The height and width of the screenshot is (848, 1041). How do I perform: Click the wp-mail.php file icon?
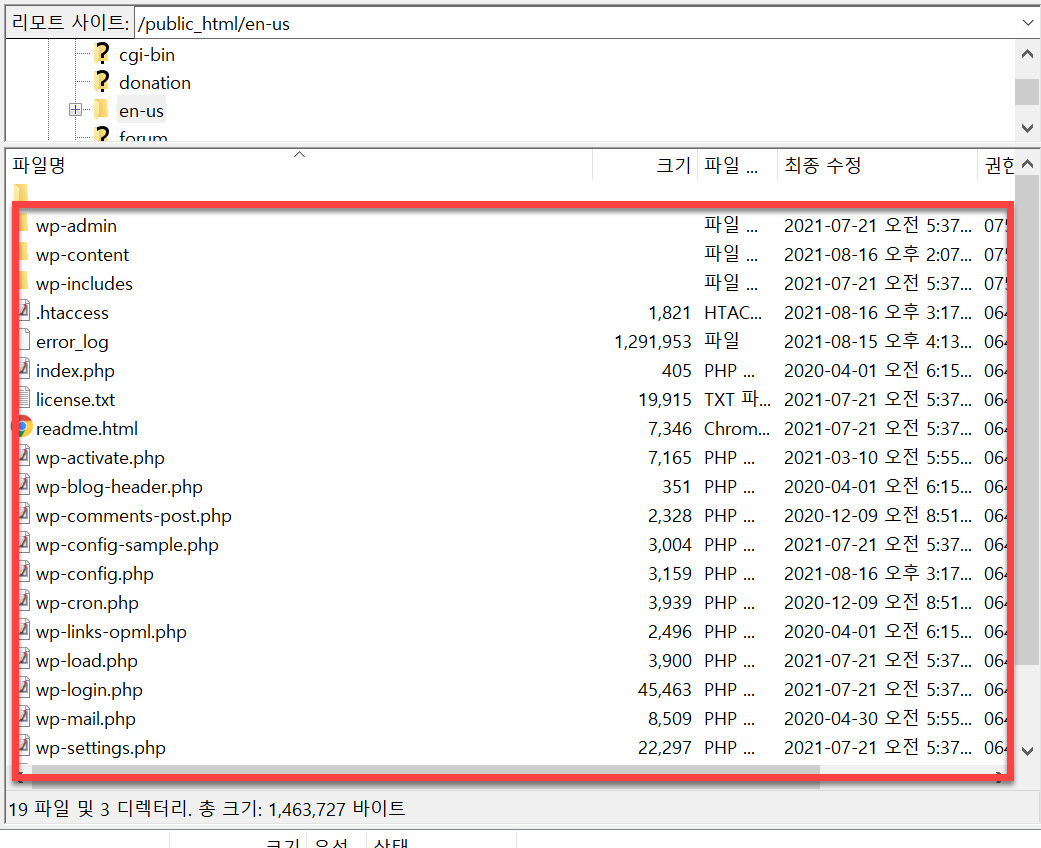pos(24,717)
